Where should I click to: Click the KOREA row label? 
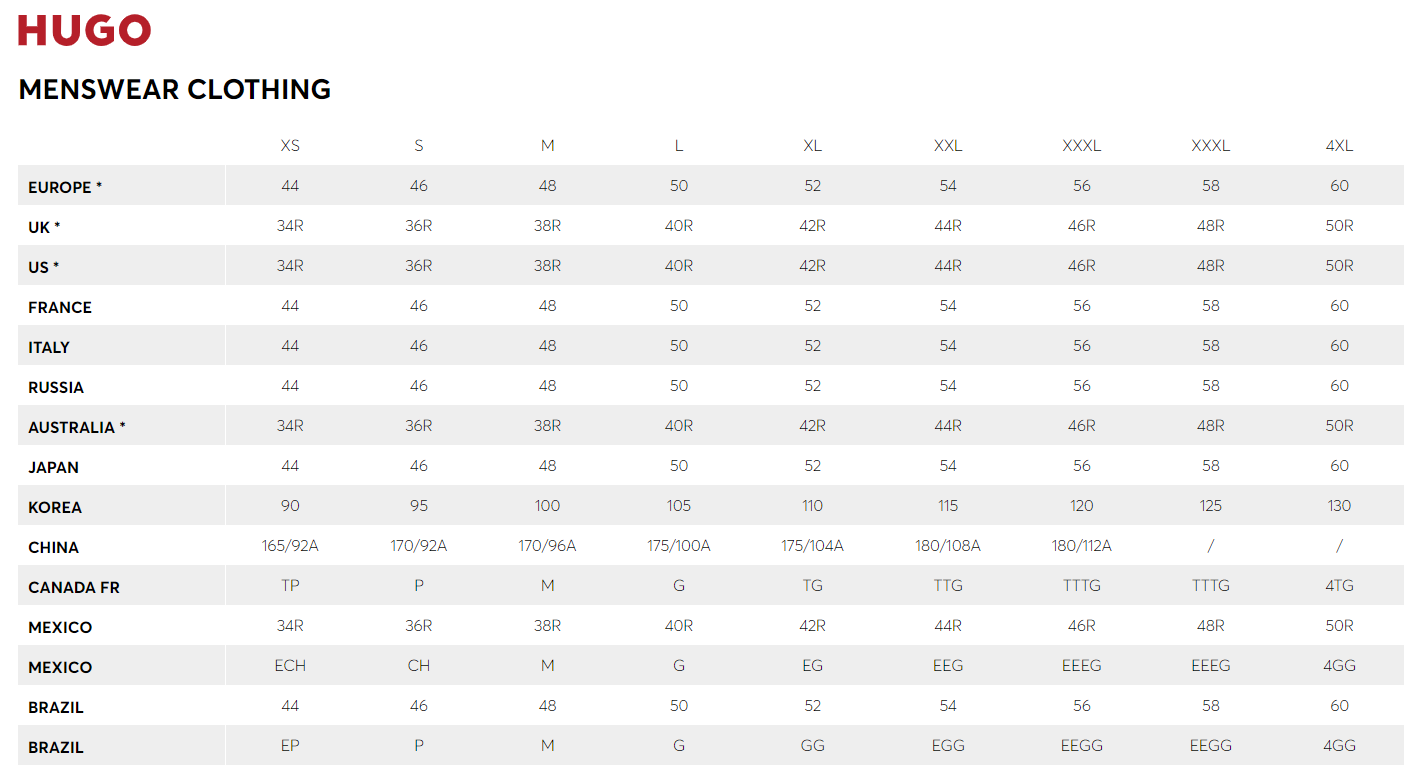click(55, 507)
